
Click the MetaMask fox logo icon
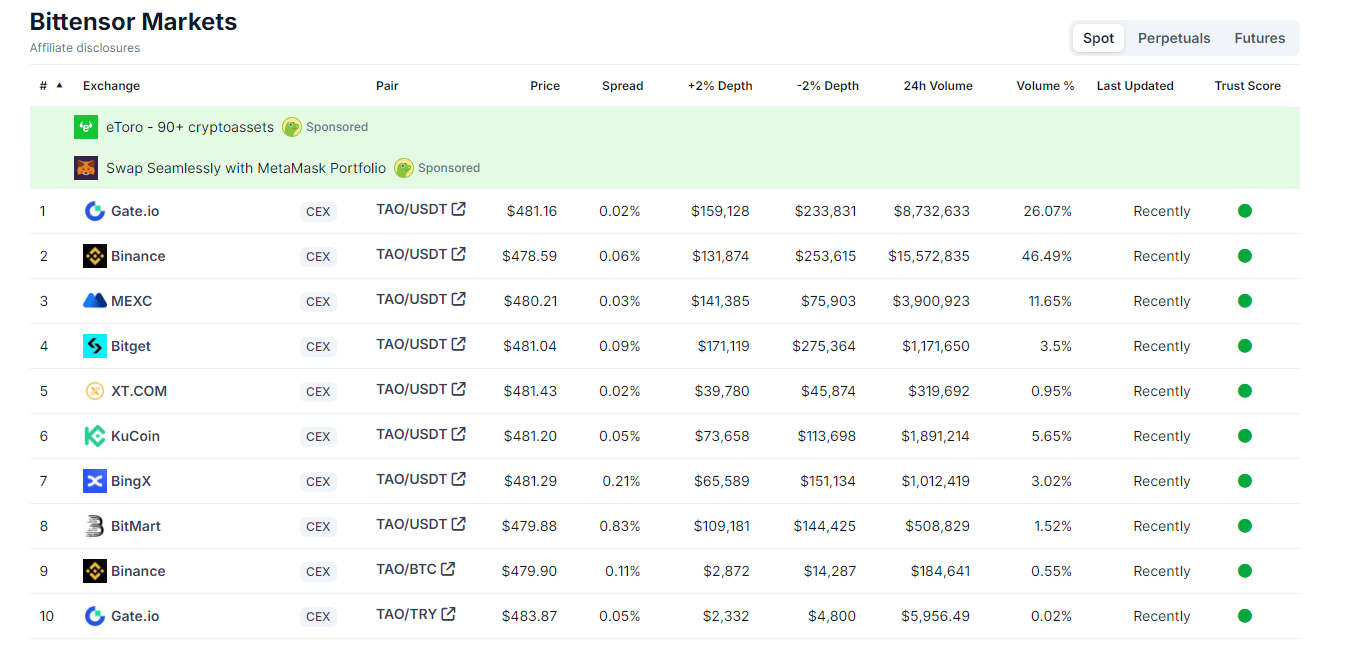coord(86,168)
